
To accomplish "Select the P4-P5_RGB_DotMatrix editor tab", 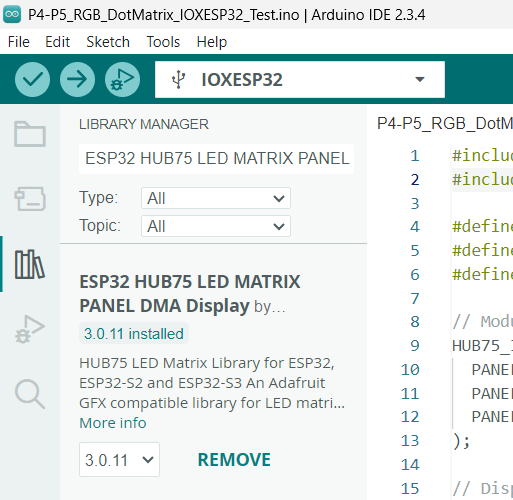I will click(445, 124).
